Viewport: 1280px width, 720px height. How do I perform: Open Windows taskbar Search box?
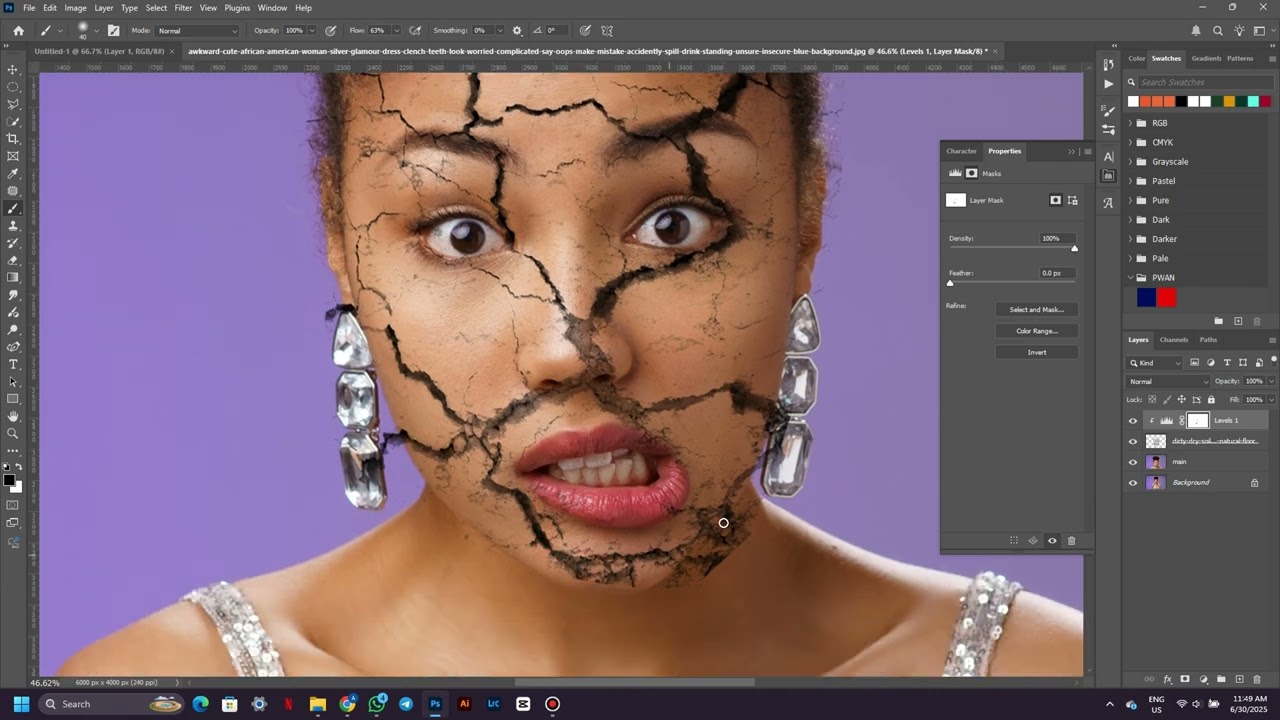[112, 704]
